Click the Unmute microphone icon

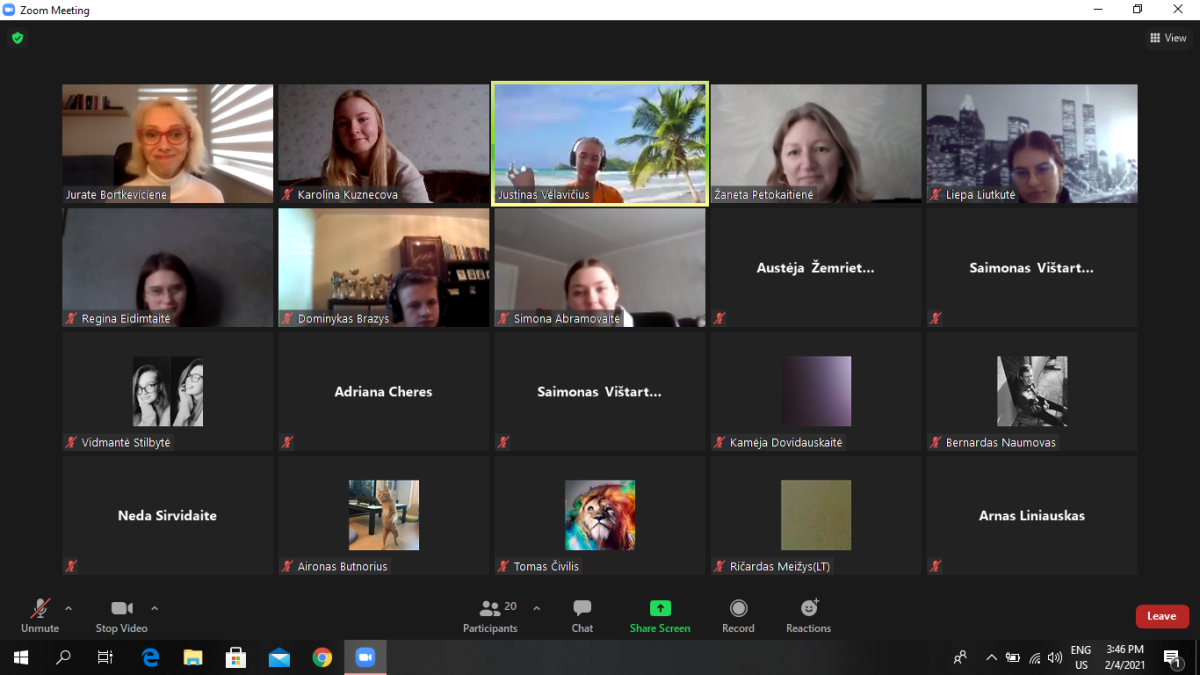(x=40, y=608)
